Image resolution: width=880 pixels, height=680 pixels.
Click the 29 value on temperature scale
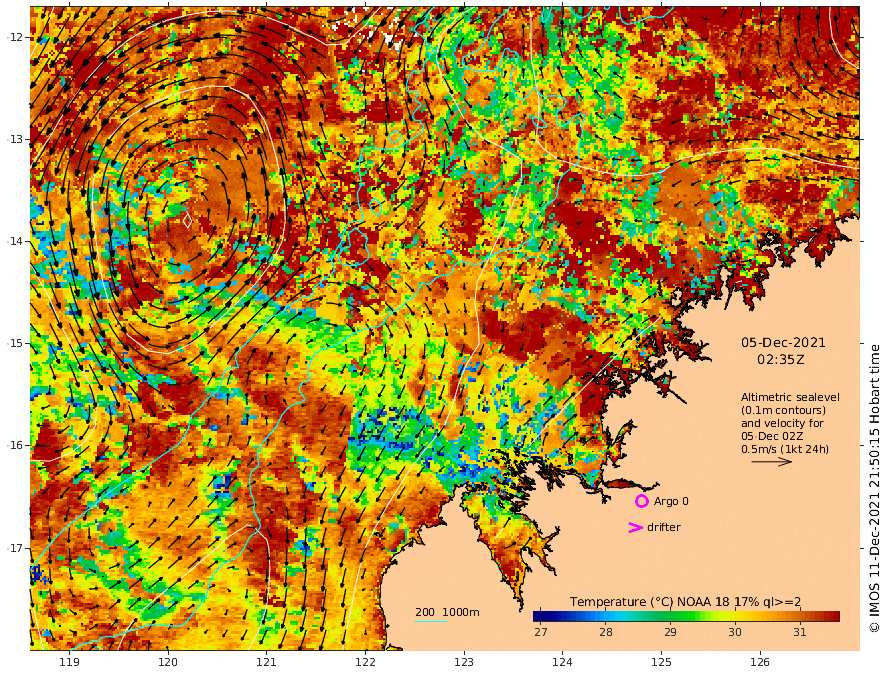pos(670,632)
